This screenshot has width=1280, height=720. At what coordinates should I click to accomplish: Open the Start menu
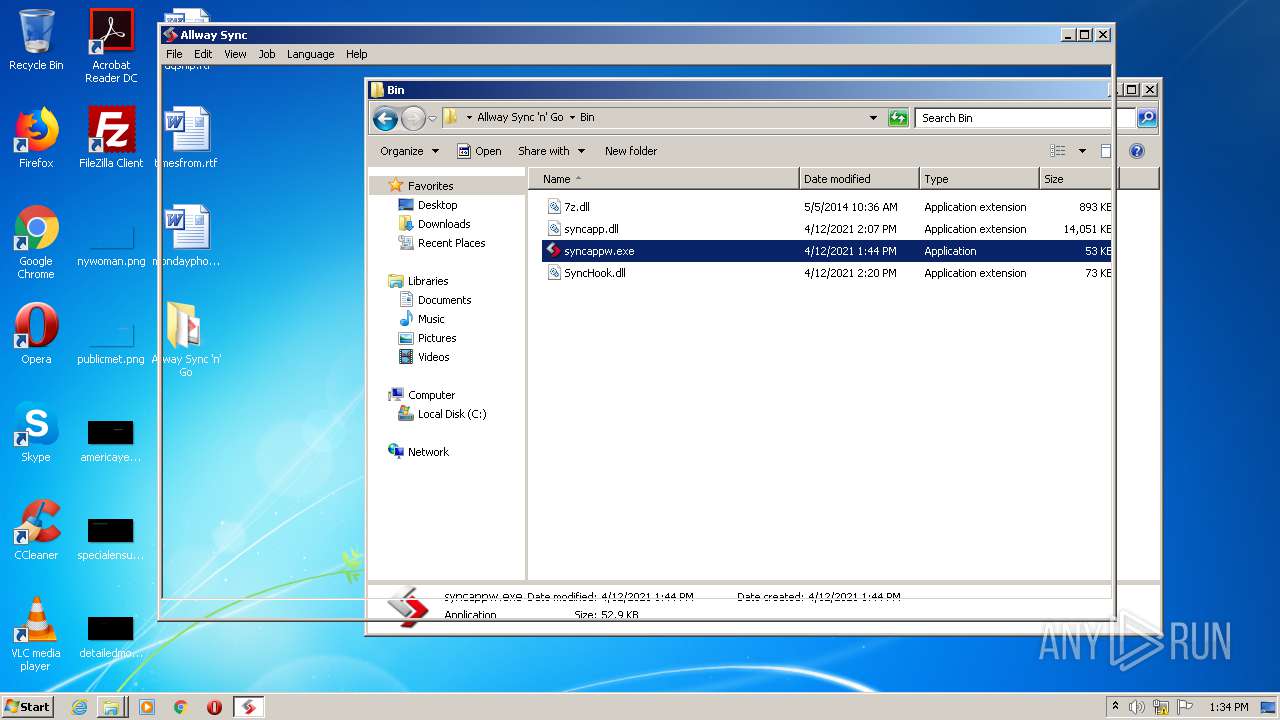28,707
